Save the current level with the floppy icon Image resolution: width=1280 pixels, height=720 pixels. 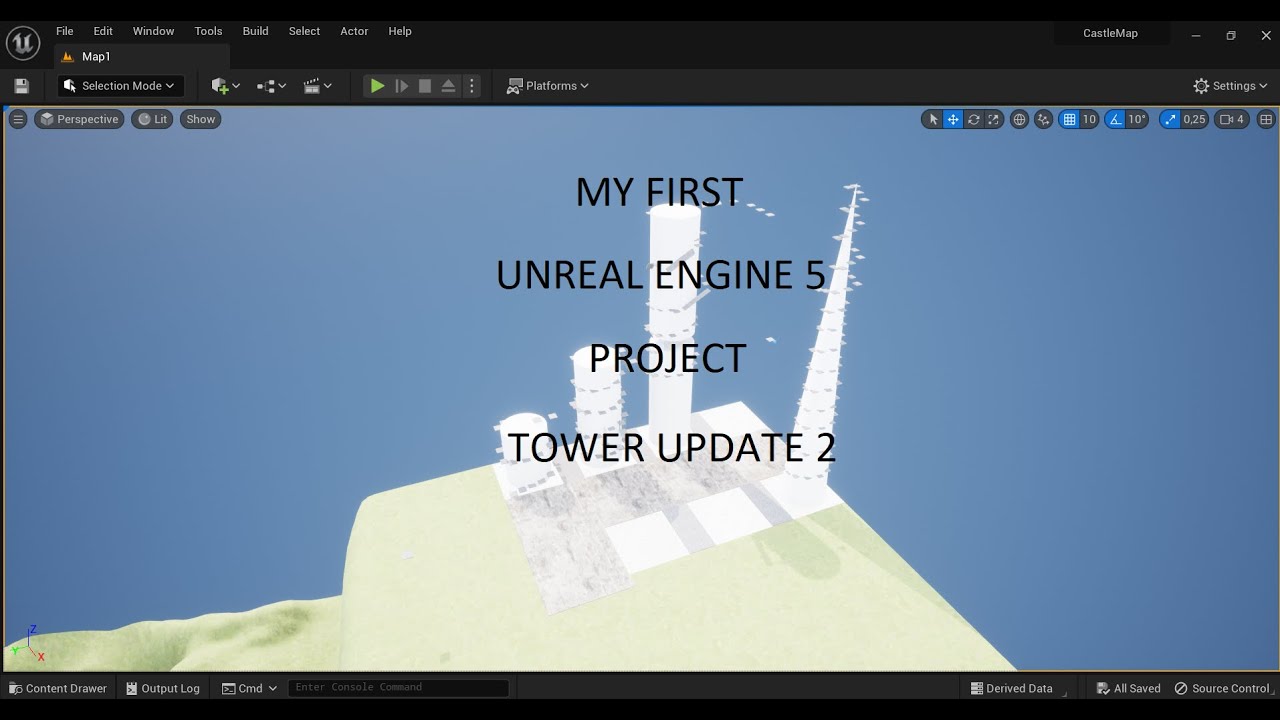pos(22,86)
